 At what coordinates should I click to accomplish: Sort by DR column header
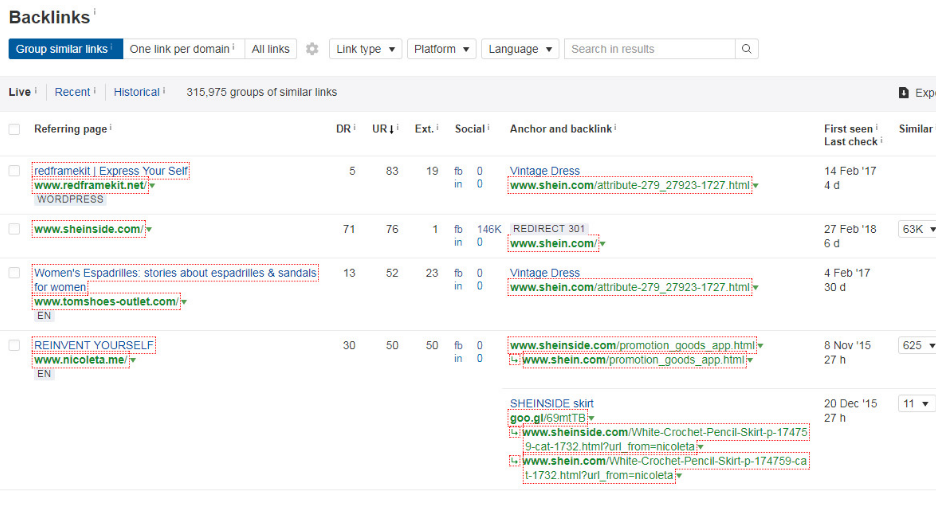[343, 129]
